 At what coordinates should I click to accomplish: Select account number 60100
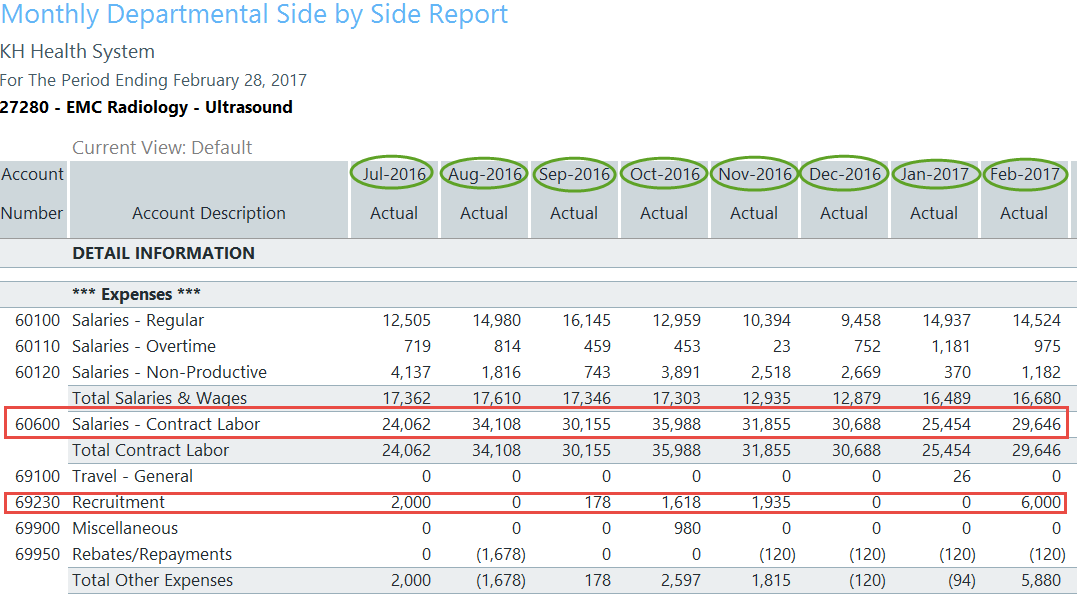38,320
